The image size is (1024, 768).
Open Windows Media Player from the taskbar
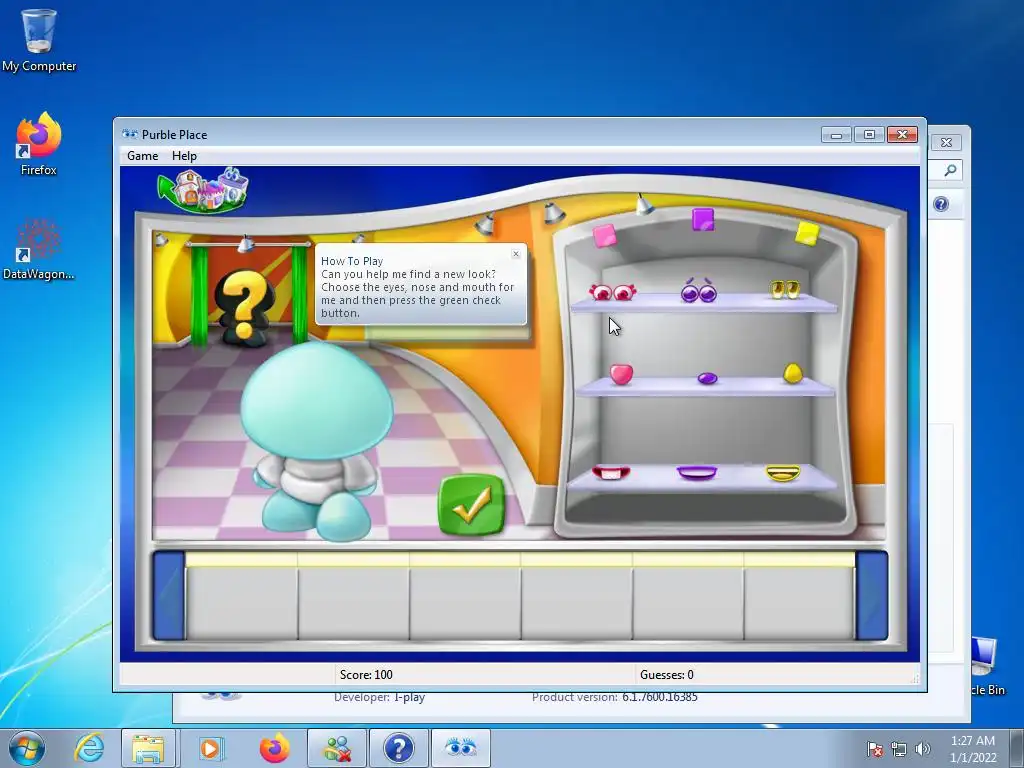(x=210, y=748)
